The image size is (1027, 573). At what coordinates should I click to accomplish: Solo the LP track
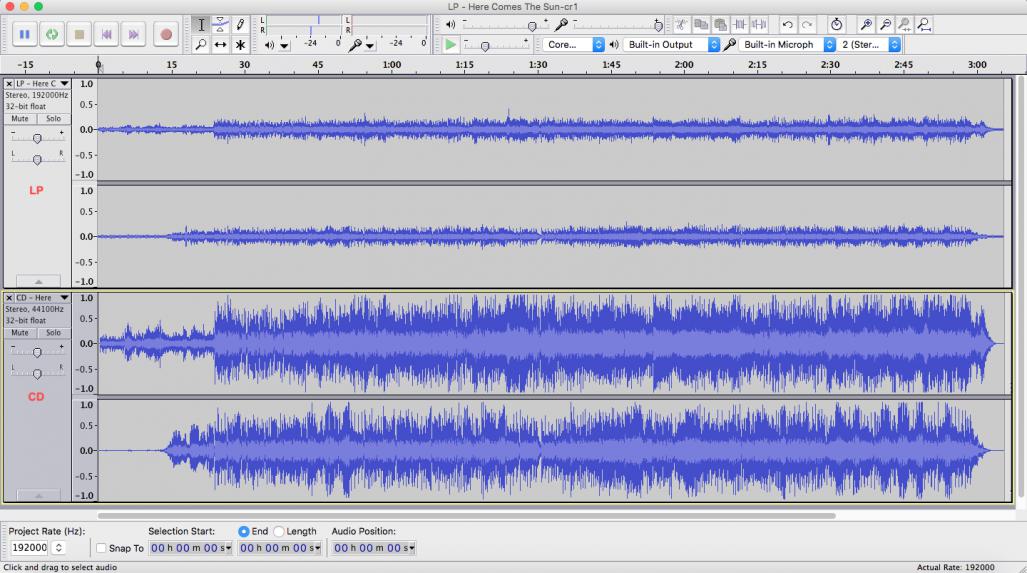(53, 119)
